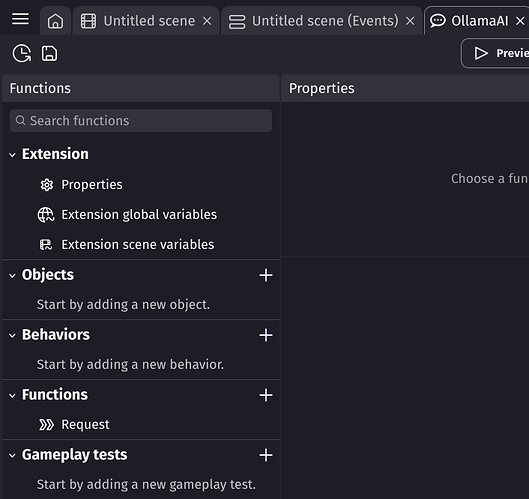Screen dimensions: 529x499
Task: Collapse the Behaviors section
Action: [12, 336]
